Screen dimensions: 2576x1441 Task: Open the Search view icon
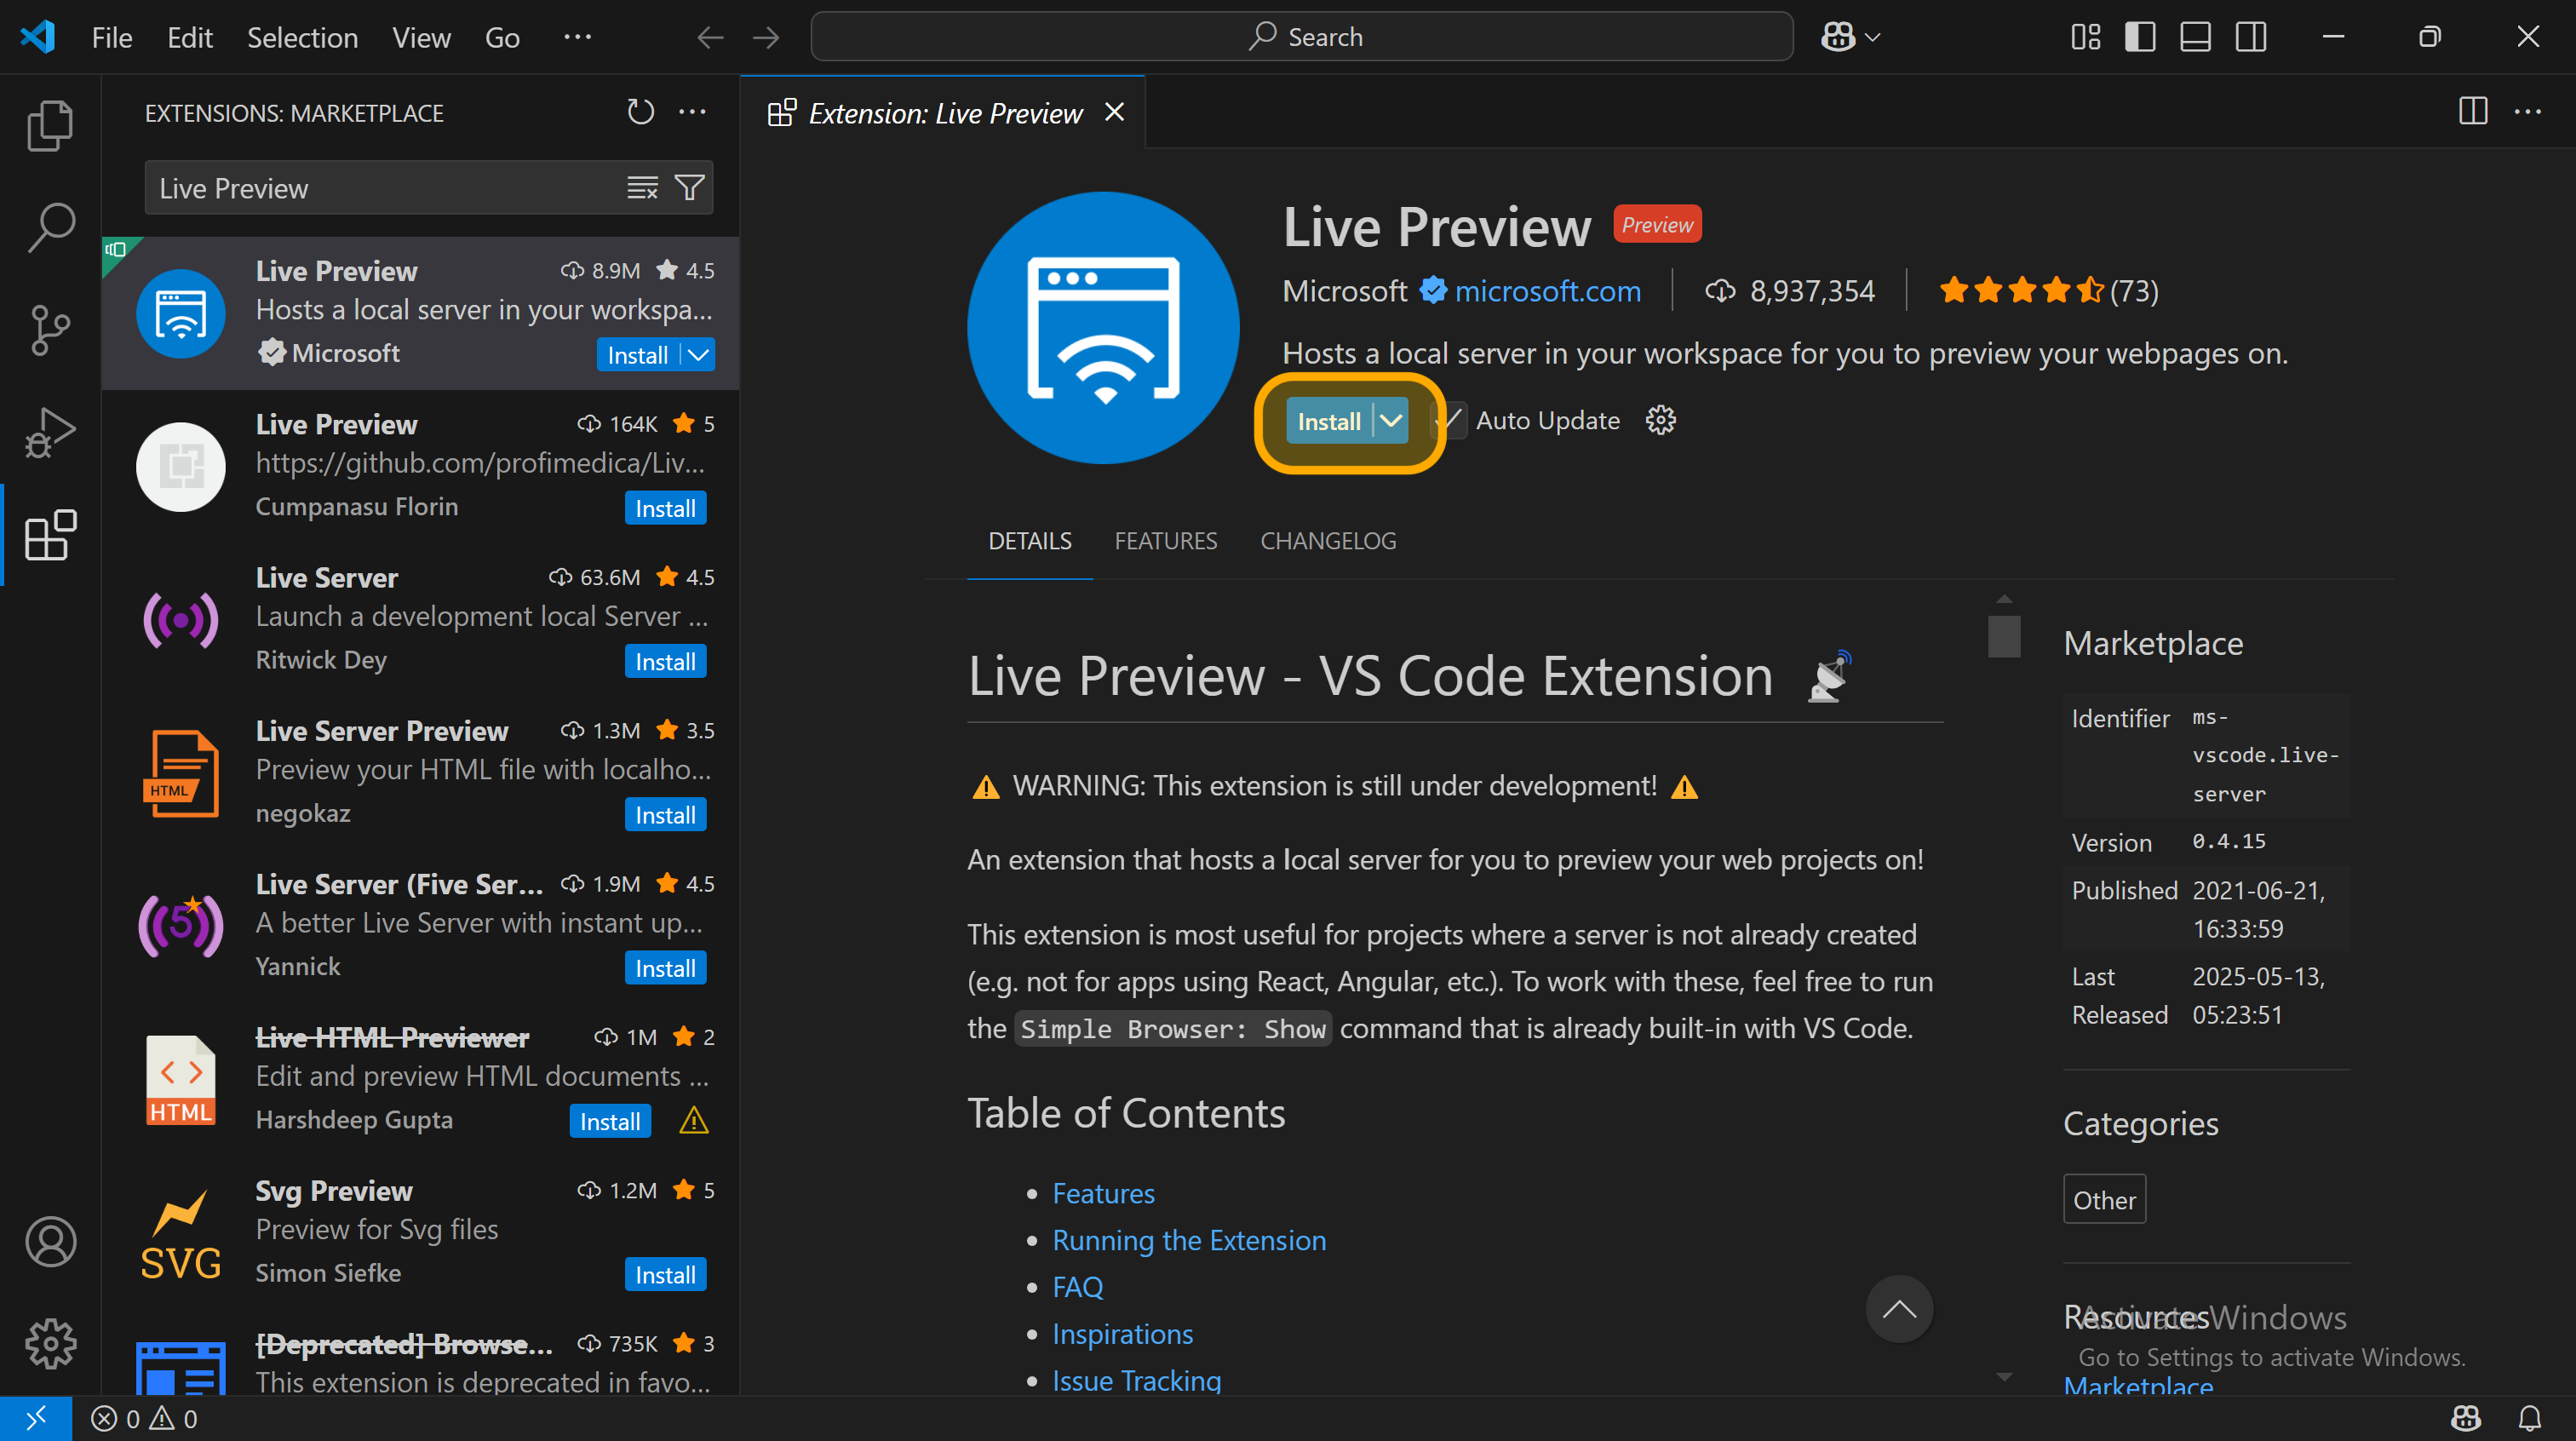pyautogui.click(x=50, y=228)
